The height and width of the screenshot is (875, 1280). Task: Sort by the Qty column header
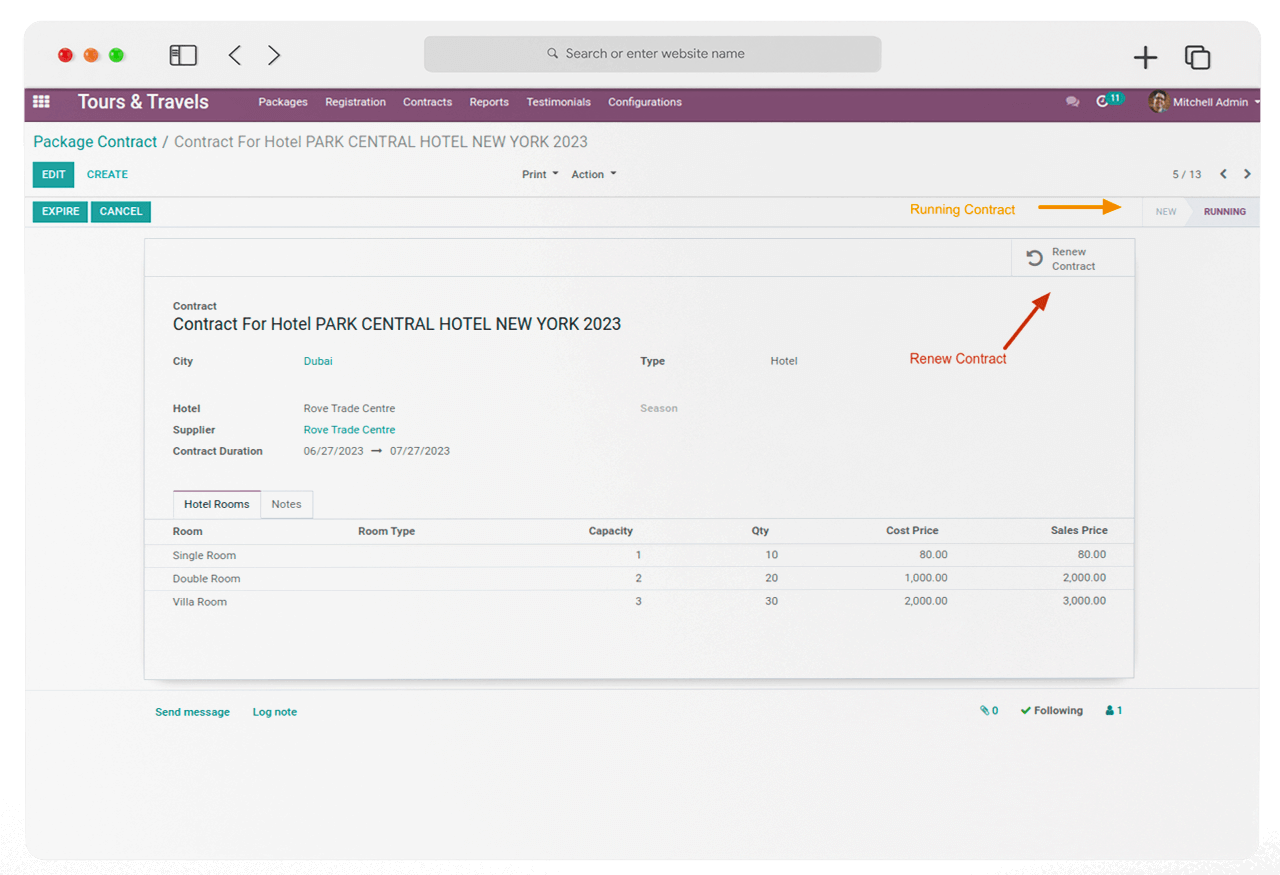click(x=760, y=531)
